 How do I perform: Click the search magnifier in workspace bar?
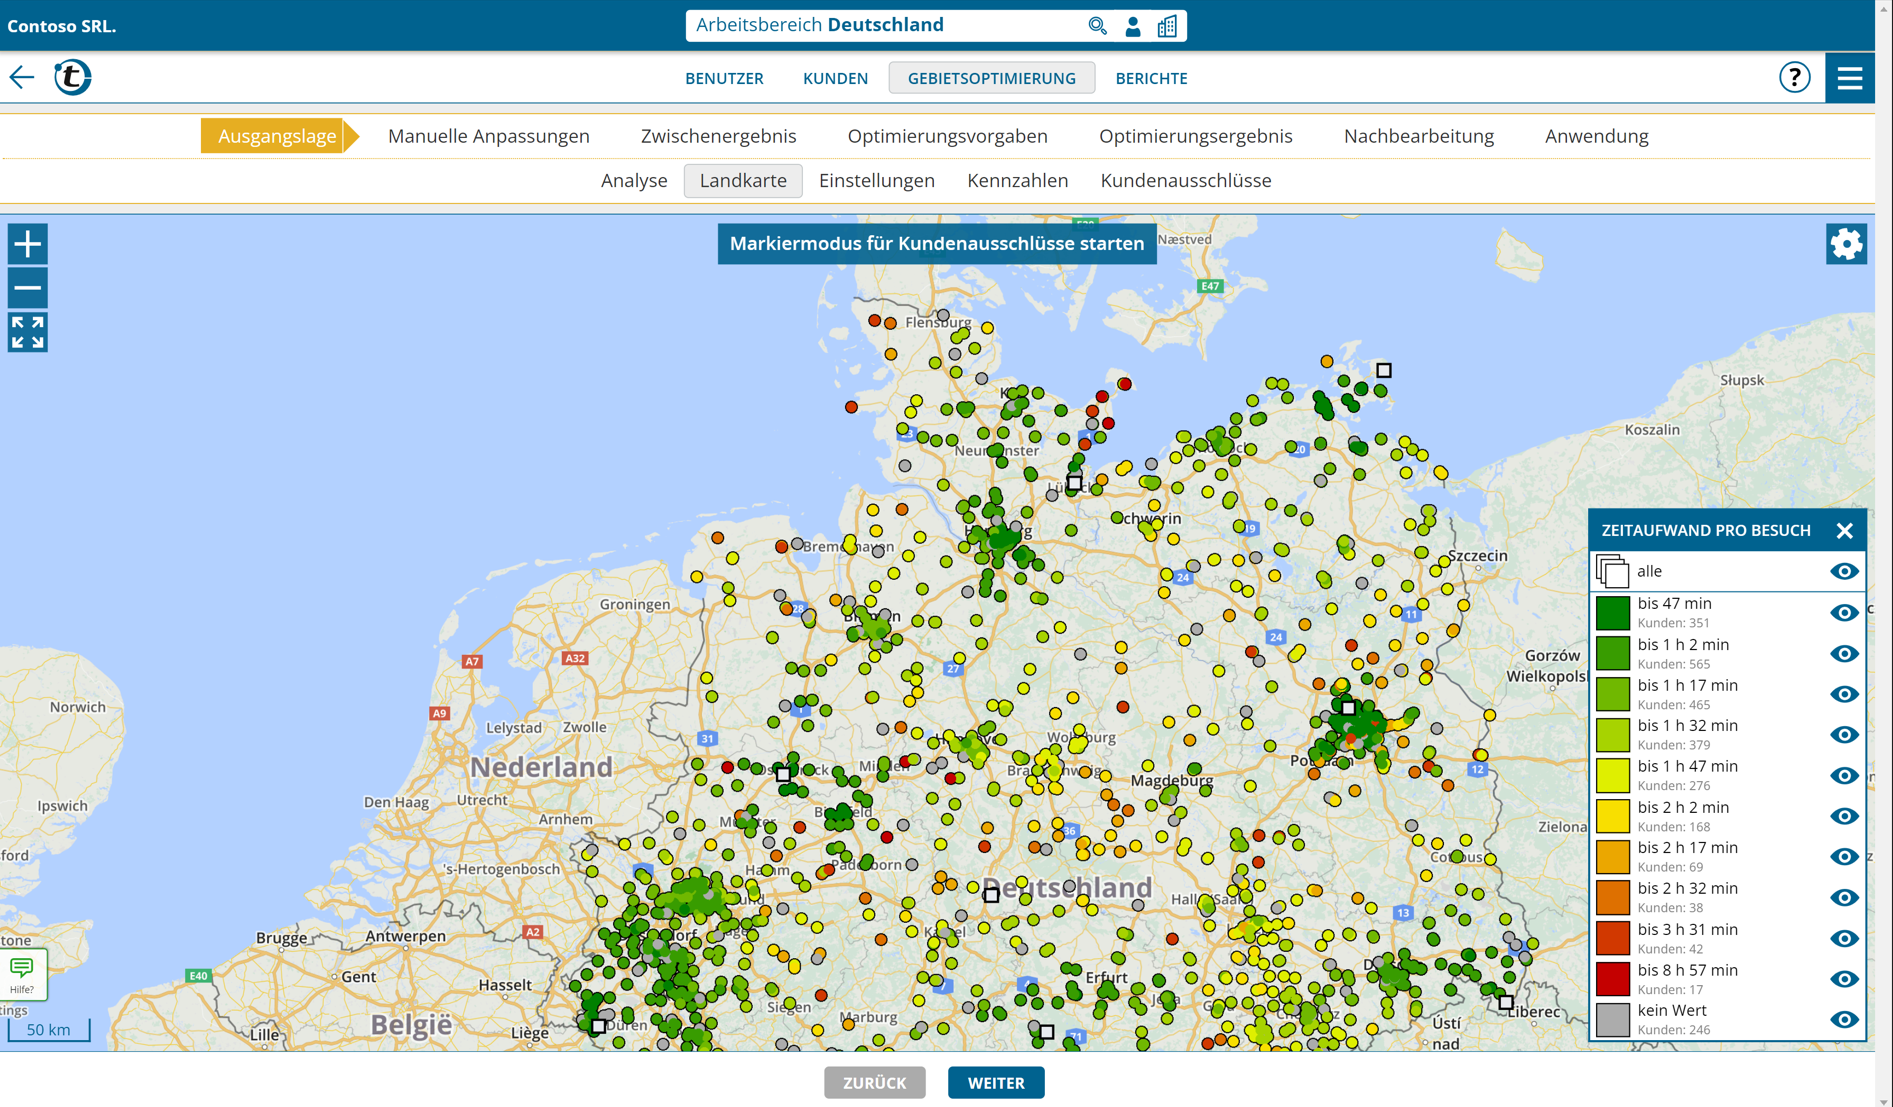[1097, 26]
